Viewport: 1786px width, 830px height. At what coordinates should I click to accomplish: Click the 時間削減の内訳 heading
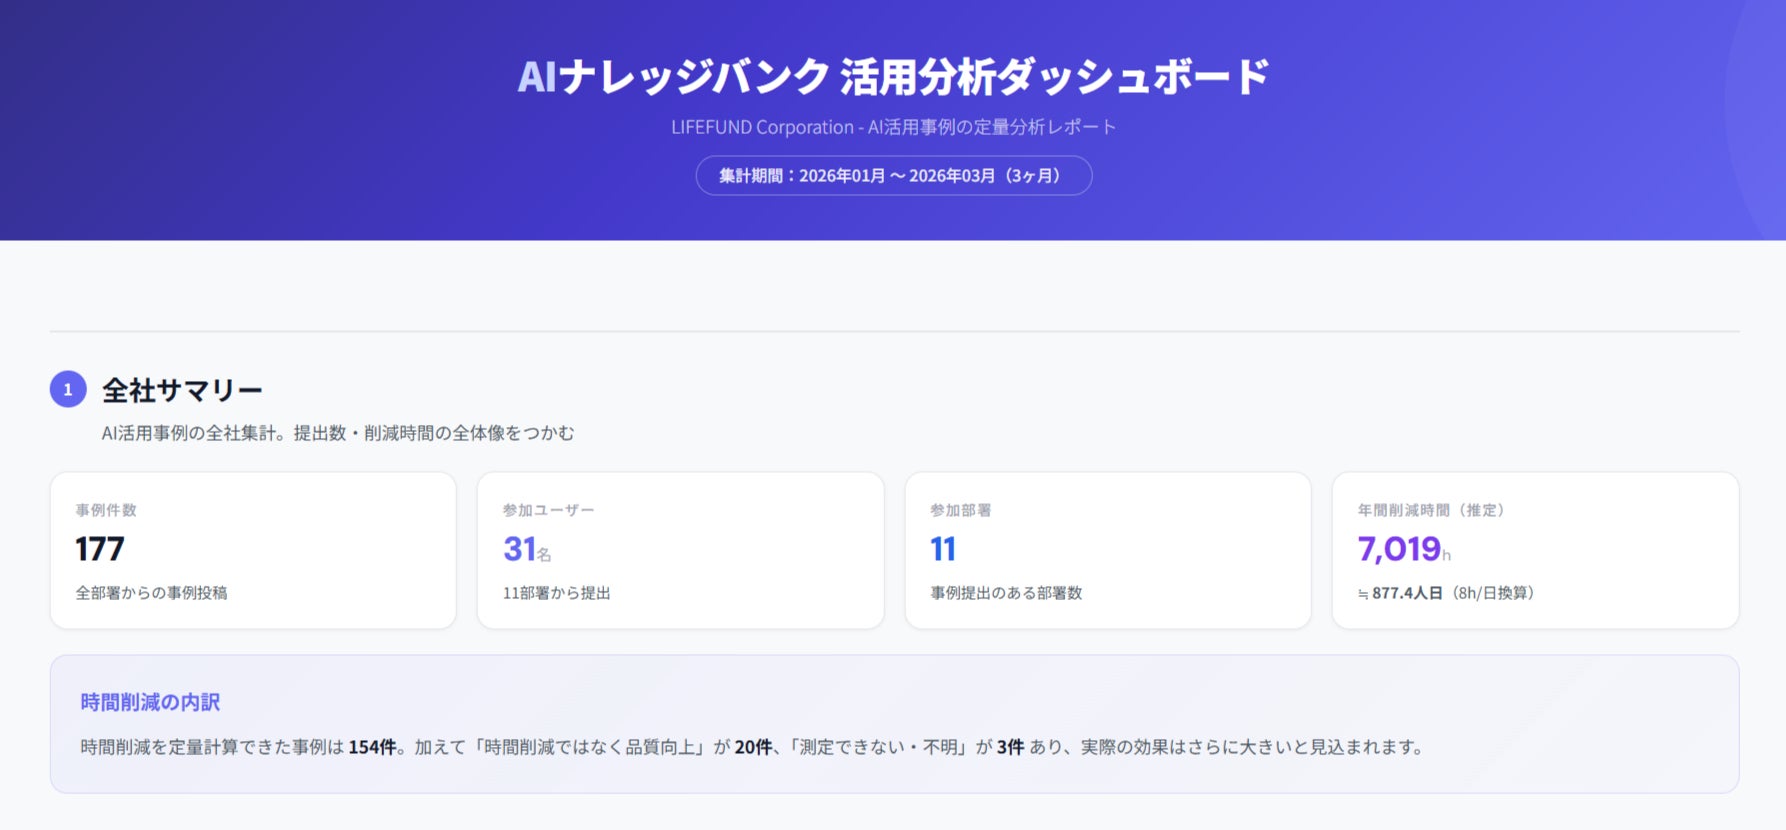pos(150,702)
